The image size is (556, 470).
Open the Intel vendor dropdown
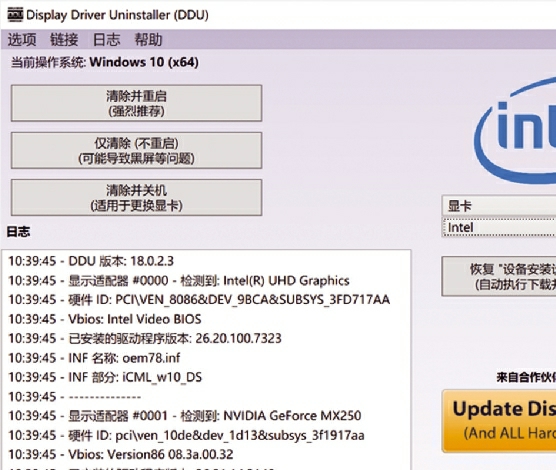(499, 227)
